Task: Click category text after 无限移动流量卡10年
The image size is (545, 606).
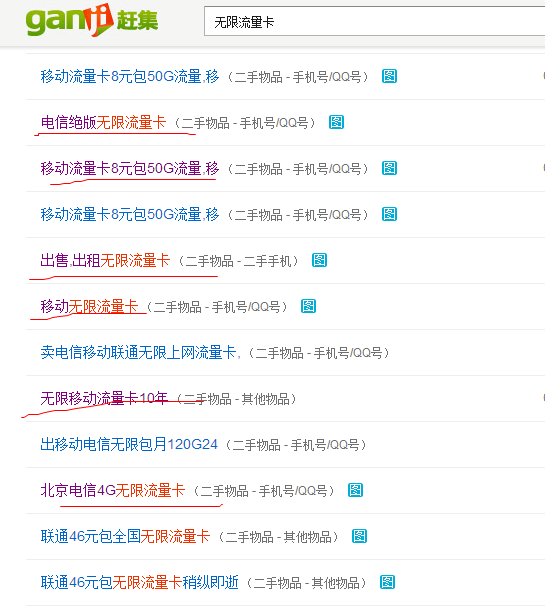Action: pyautogui.click(x=237, y=399)
